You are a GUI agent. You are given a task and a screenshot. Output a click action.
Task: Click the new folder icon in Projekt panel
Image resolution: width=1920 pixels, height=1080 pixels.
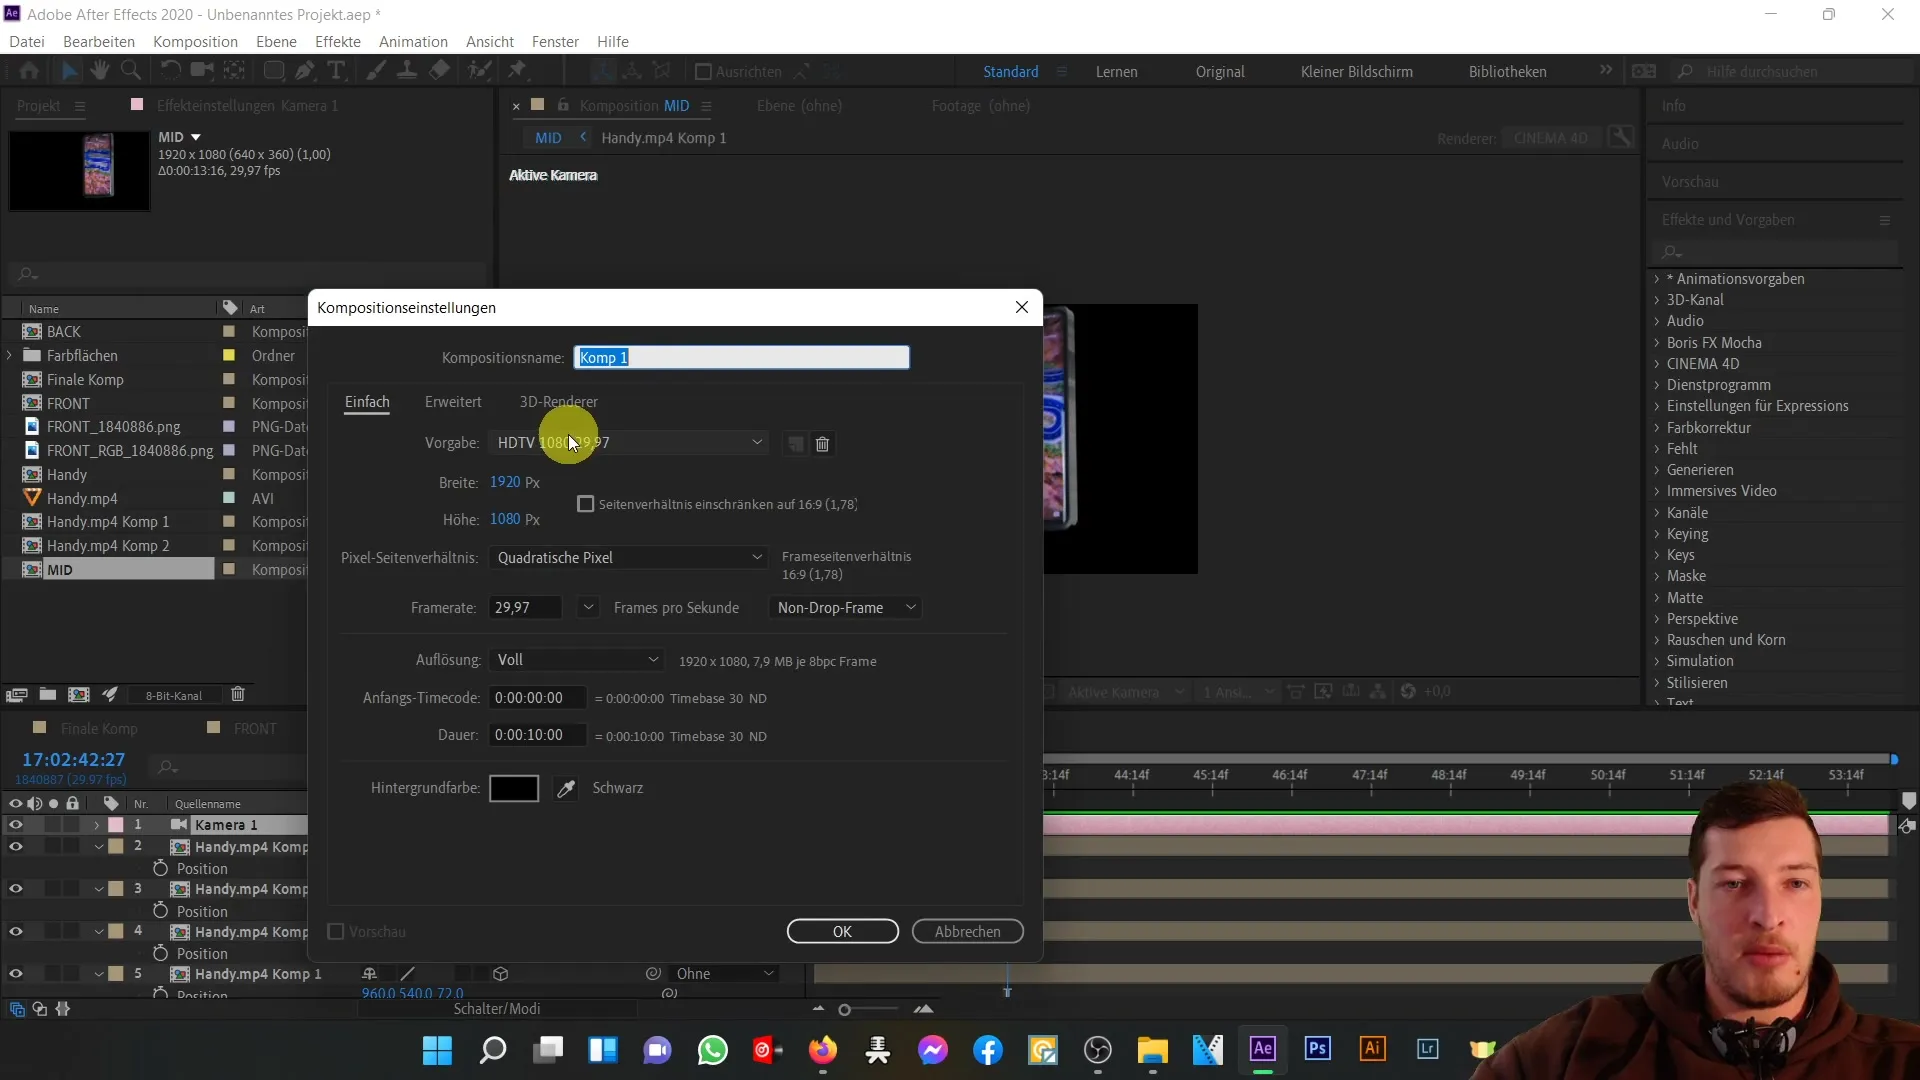[x=47, y=695]
